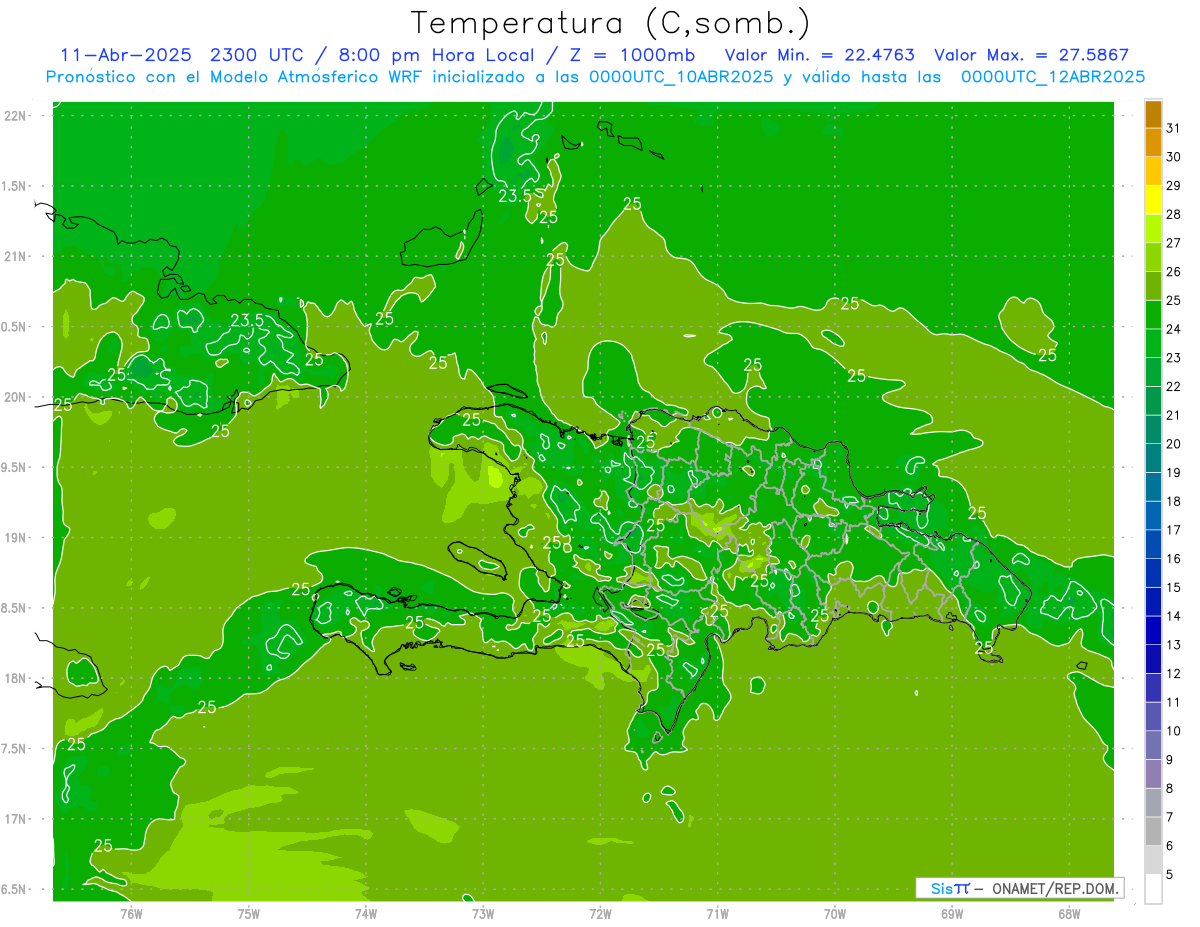Click the '69W' longitude axis label
The image size is (1200, 927).
click(952, 913)
